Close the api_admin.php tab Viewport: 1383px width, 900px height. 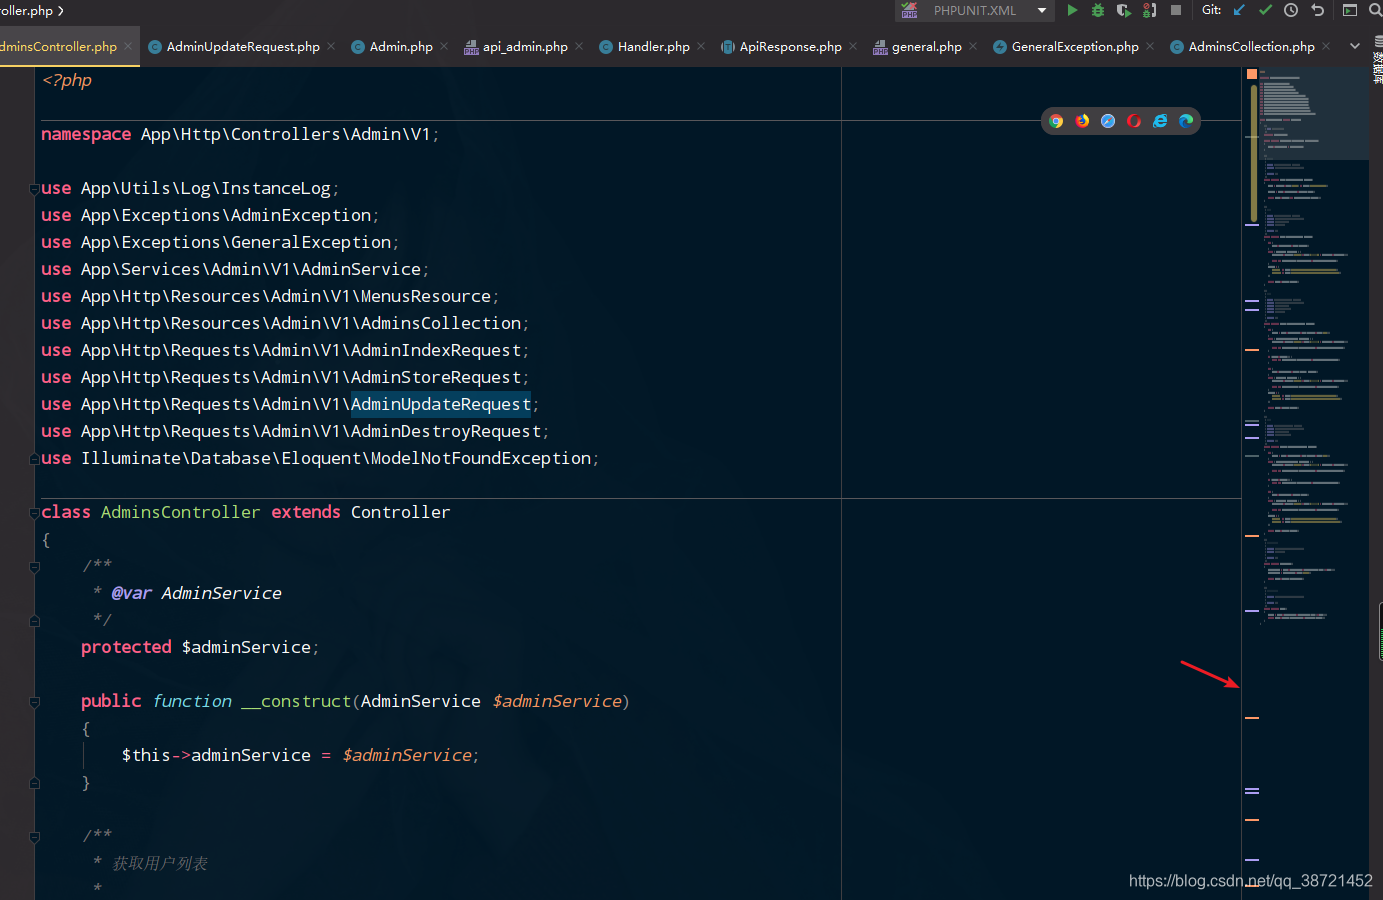coord(579,46)
